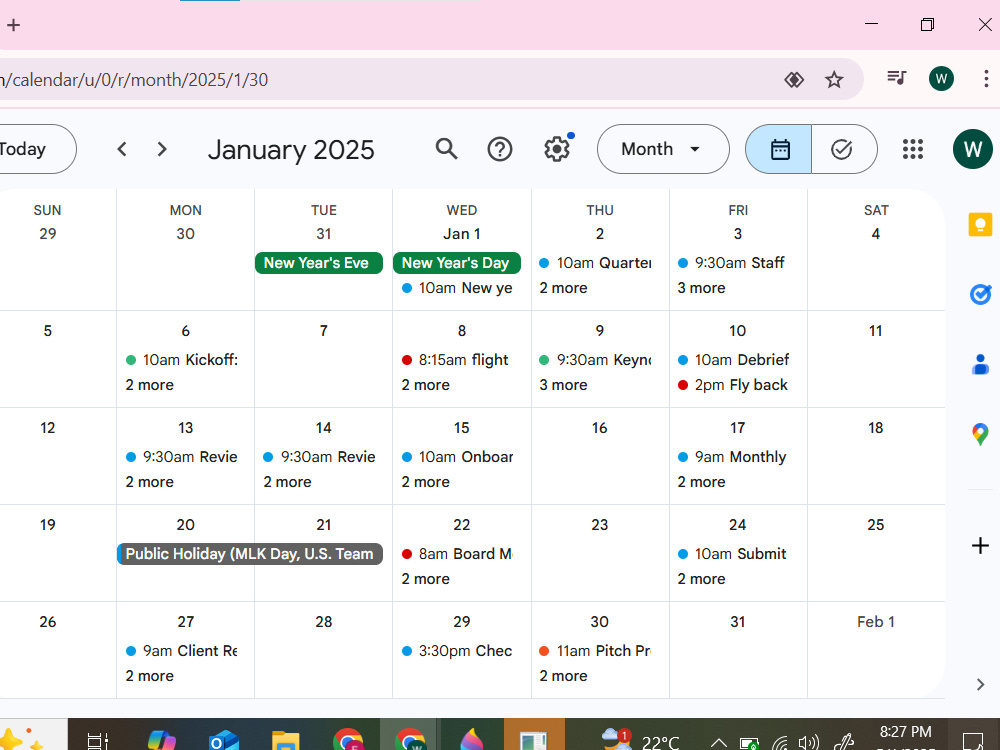The height and width of the screenshot is (750, 1000).
Task: Show 2 more events on Jan 2
Action: point(563,288)
